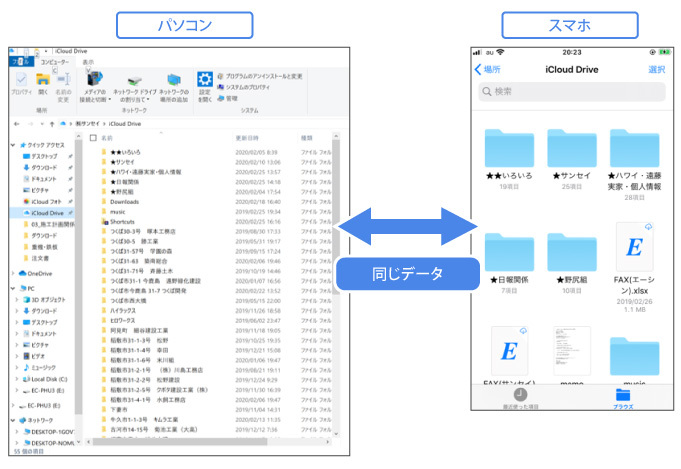This screenshot has width=681, height=469.
Task: Toggle the select-all checkbox beside 名前 header
Action: click(x=93, y=137)
